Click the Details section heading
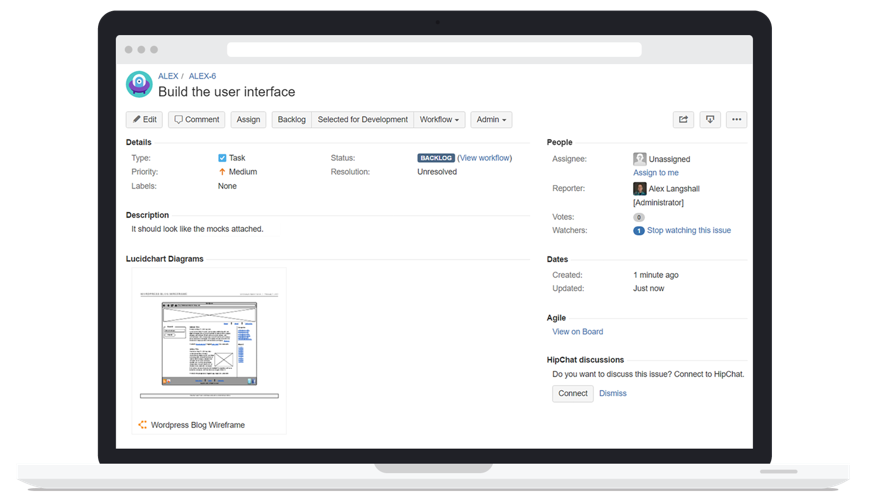Image resolution: width=871 pixels, height=496 pixels. tap(138, 142)
